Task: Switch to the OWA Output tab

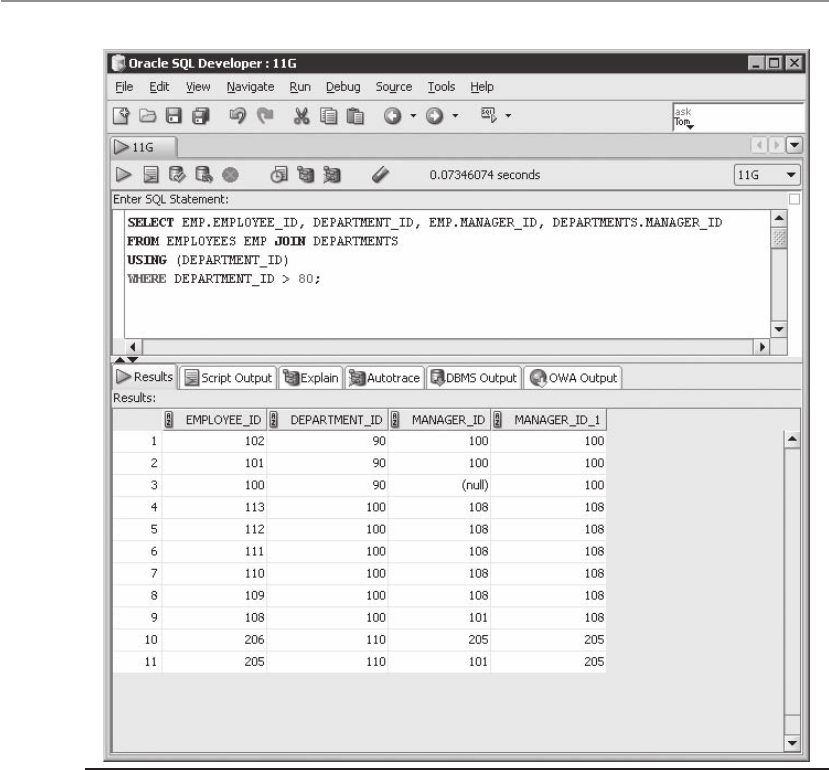Action: 573,378
